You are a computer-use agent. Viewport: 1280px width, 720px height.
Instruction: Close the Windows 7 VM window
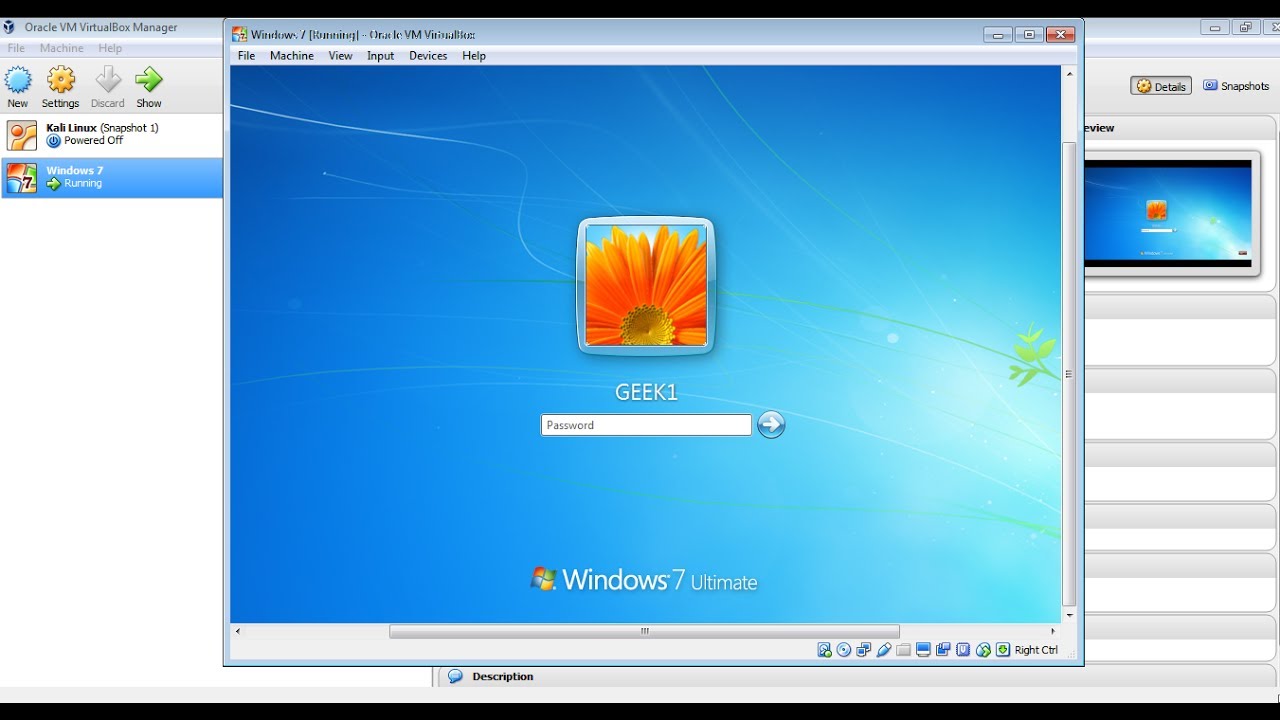point(1060,35)
